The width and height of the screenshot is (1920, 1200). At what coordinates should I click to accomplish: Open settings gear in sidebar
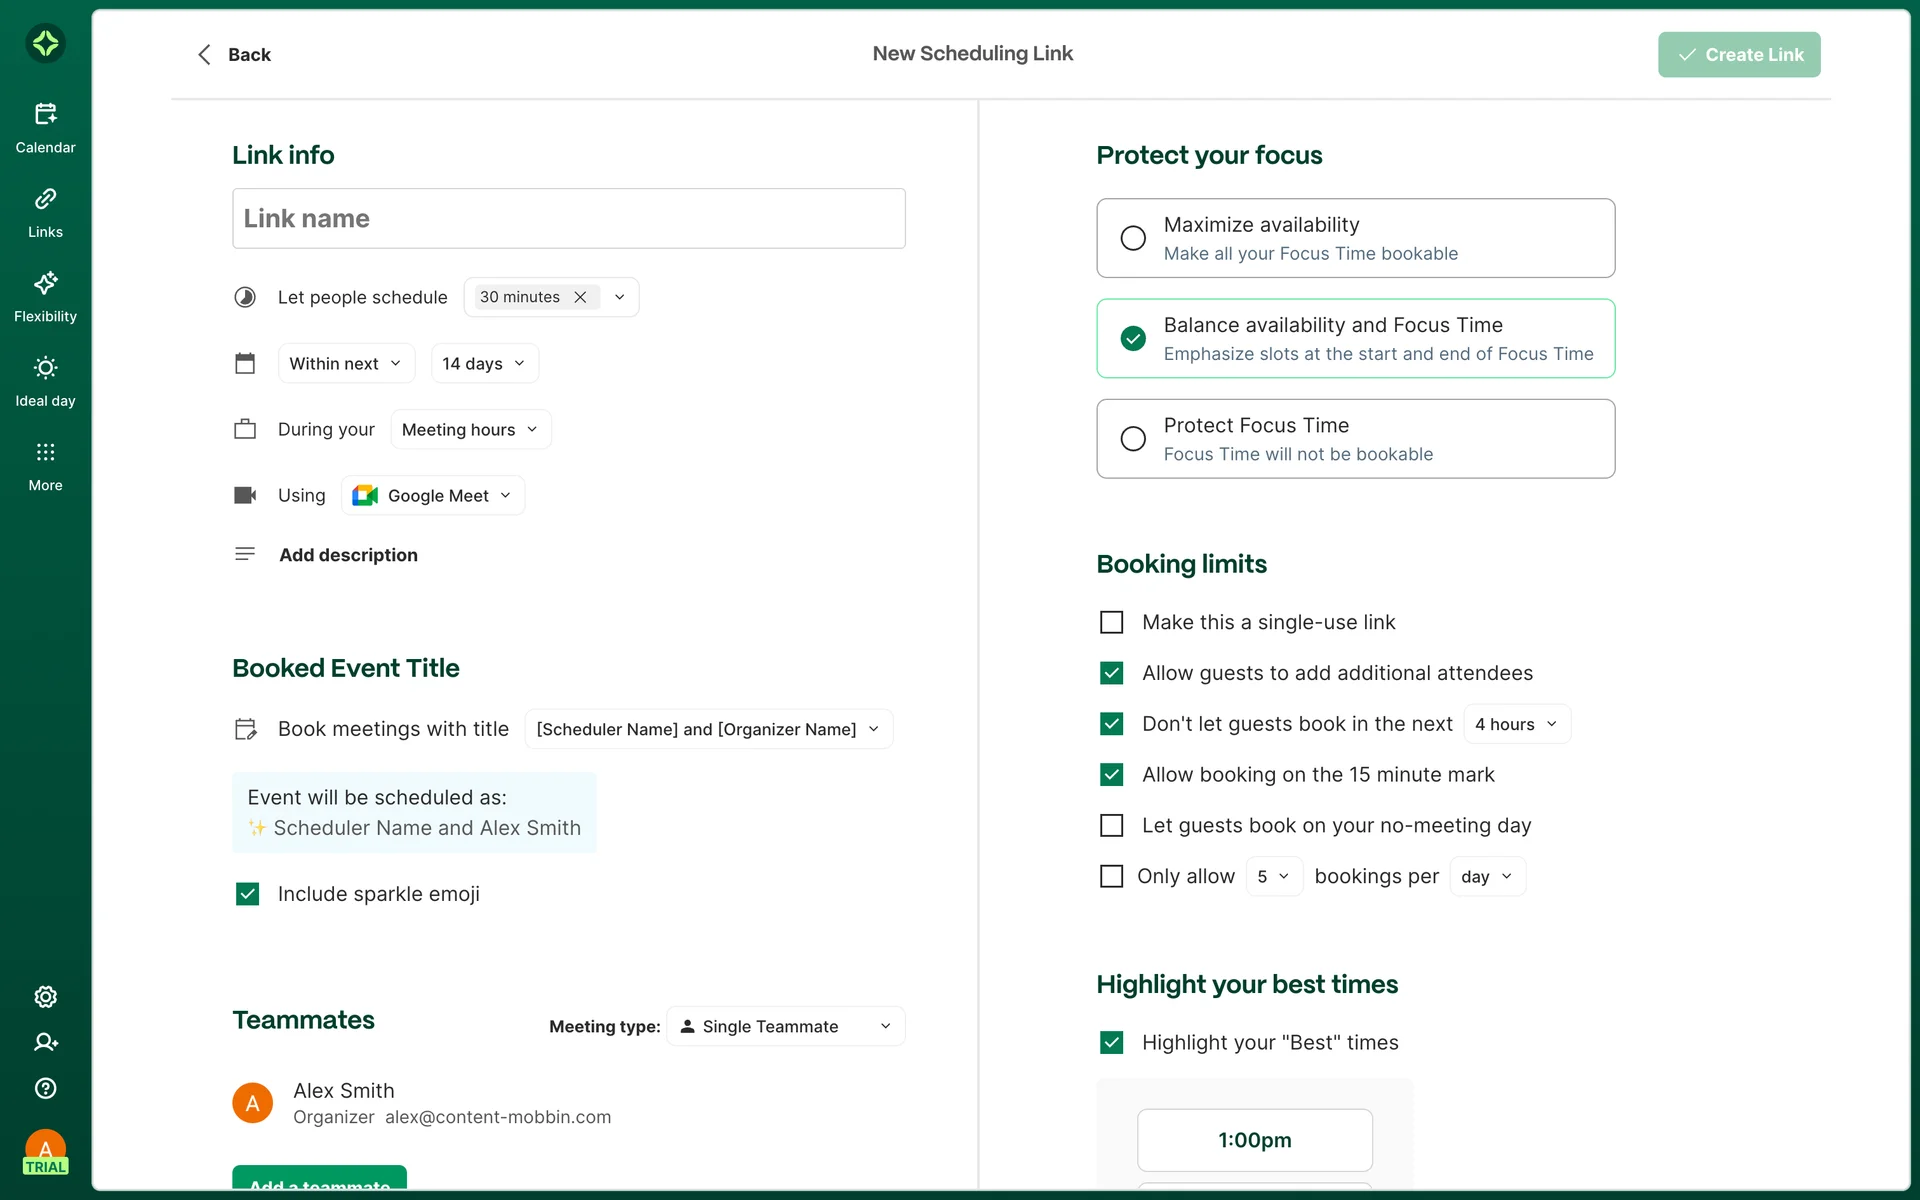point(45,997)
